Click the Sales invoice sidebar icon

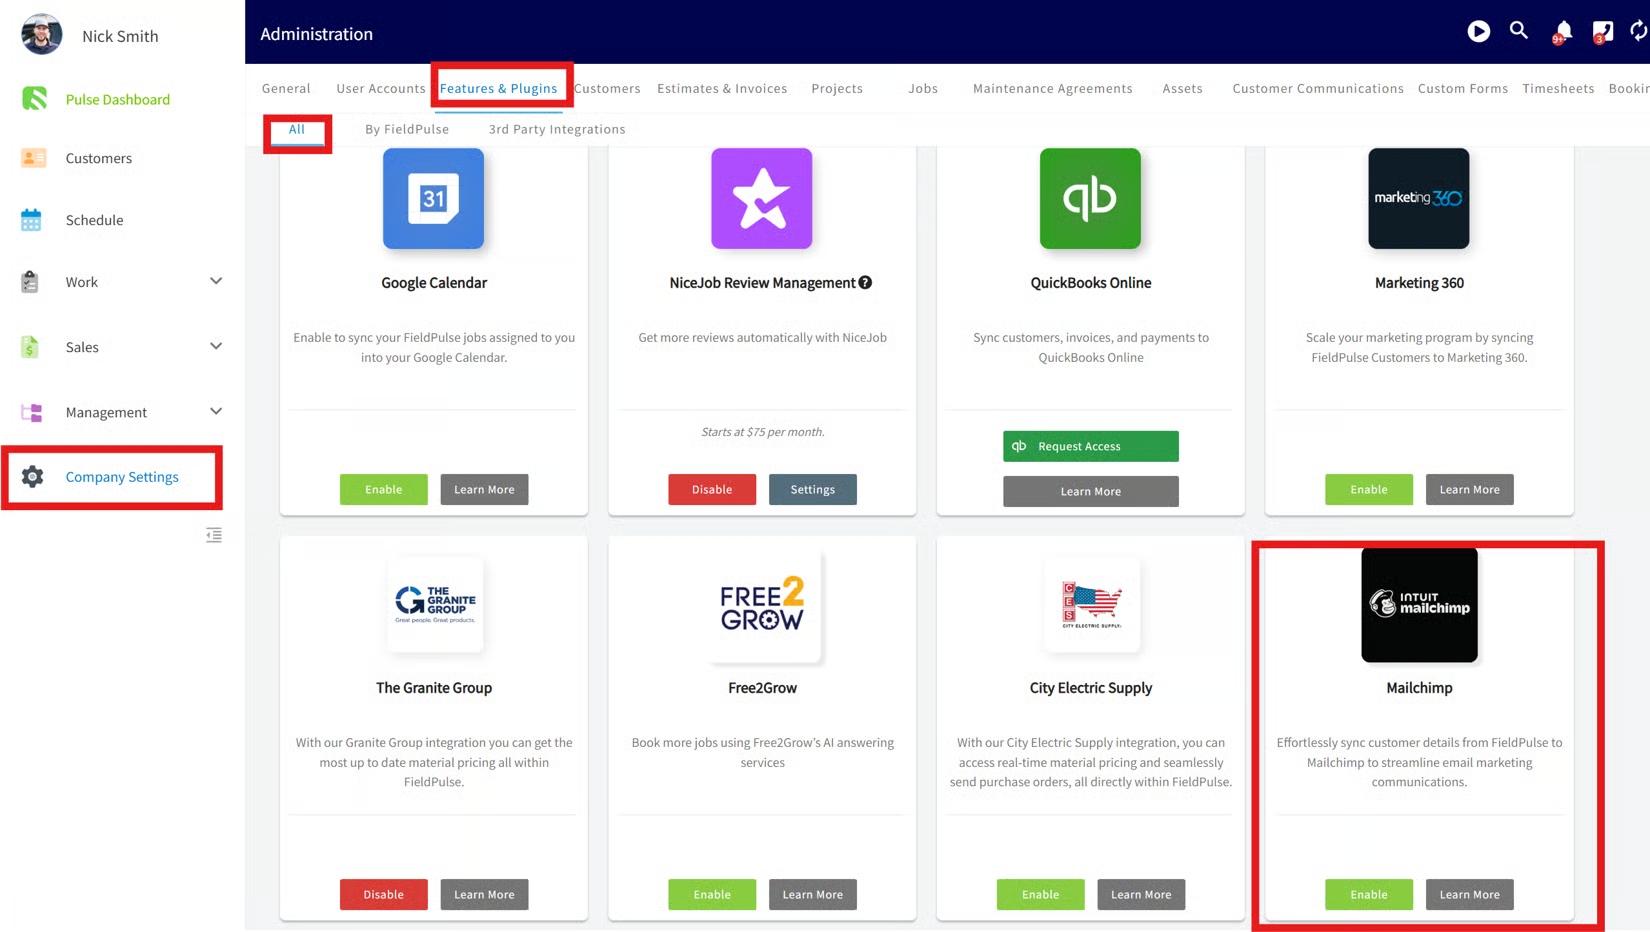pos(30,347)
